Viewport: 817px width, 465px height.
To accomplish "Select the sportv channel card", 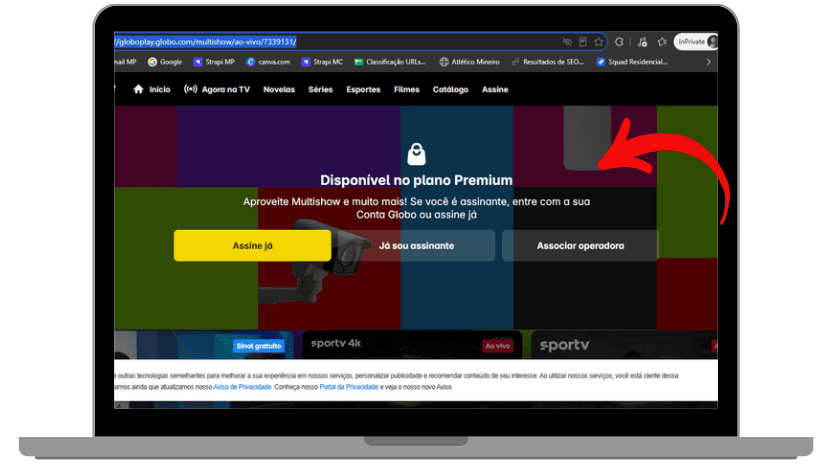I will (x=624, y=345).
